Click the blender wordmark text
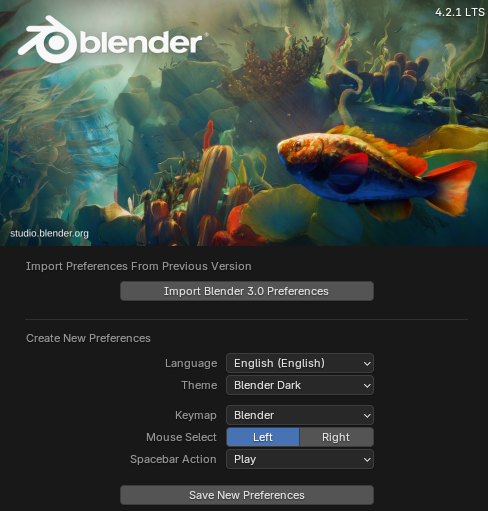This screenshot has height=511, width=488. (x=141, y=43)
